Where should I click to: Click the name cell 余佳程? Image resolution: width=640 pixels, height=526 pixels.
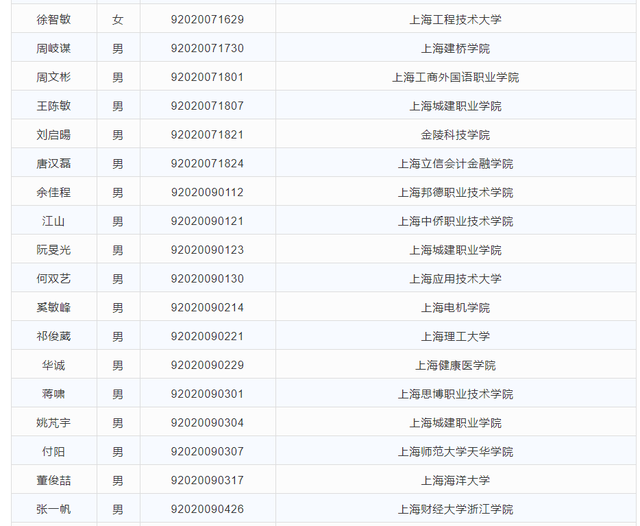53,192
